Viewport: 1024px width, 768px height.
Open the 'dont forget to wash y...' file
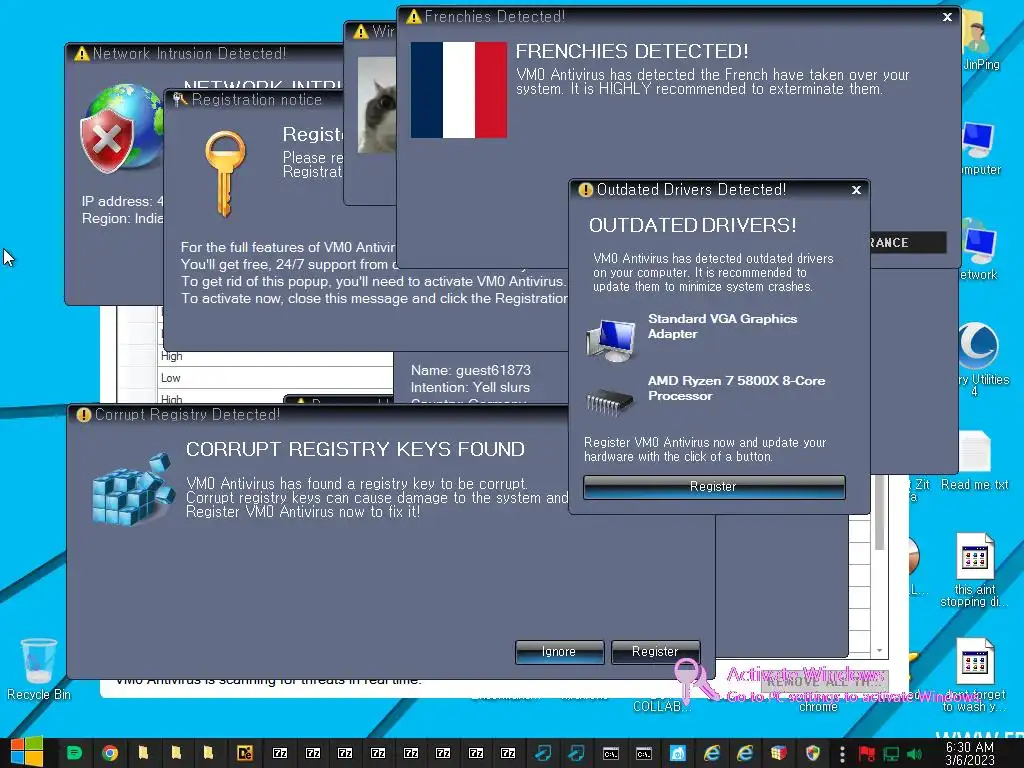pyautogui.click(x=975, y=675)
